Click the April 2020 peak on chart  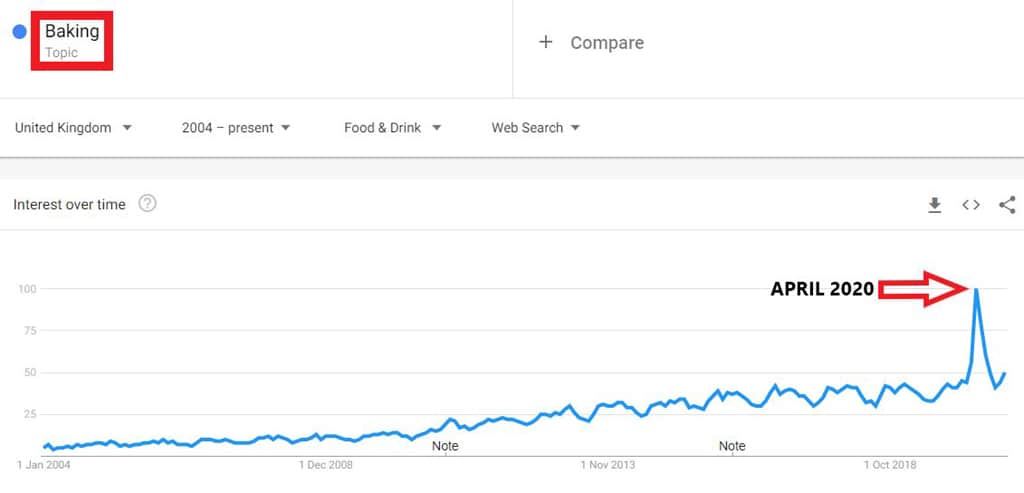(976, 289)
